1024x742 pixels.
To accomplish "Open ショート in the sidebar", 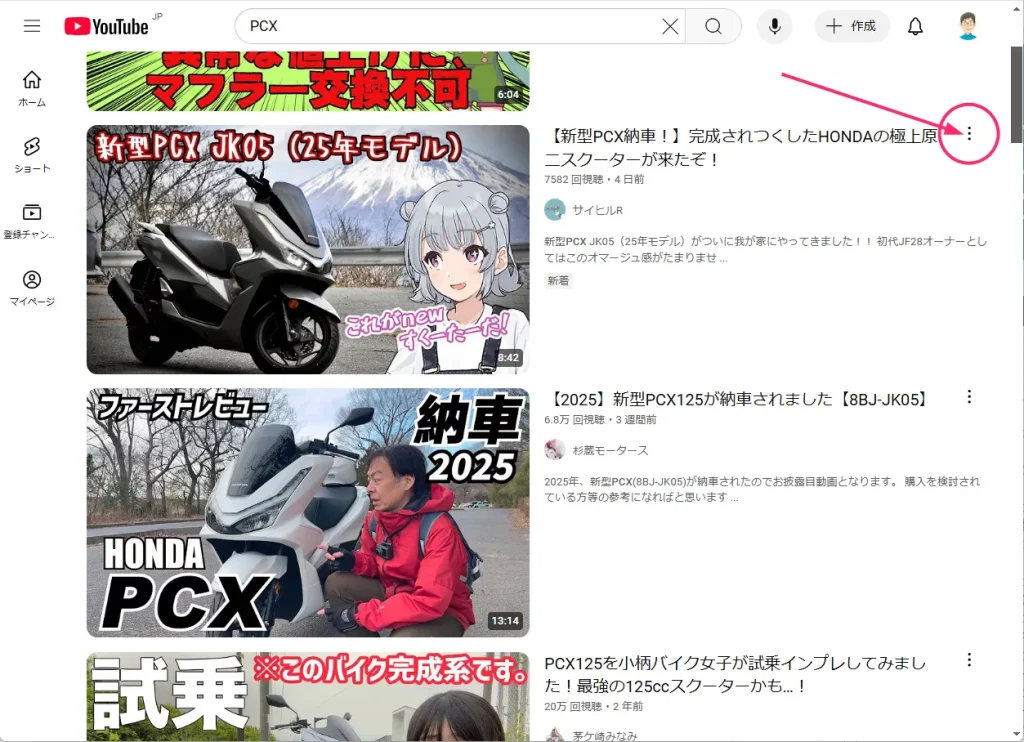I will click(32, 155).
